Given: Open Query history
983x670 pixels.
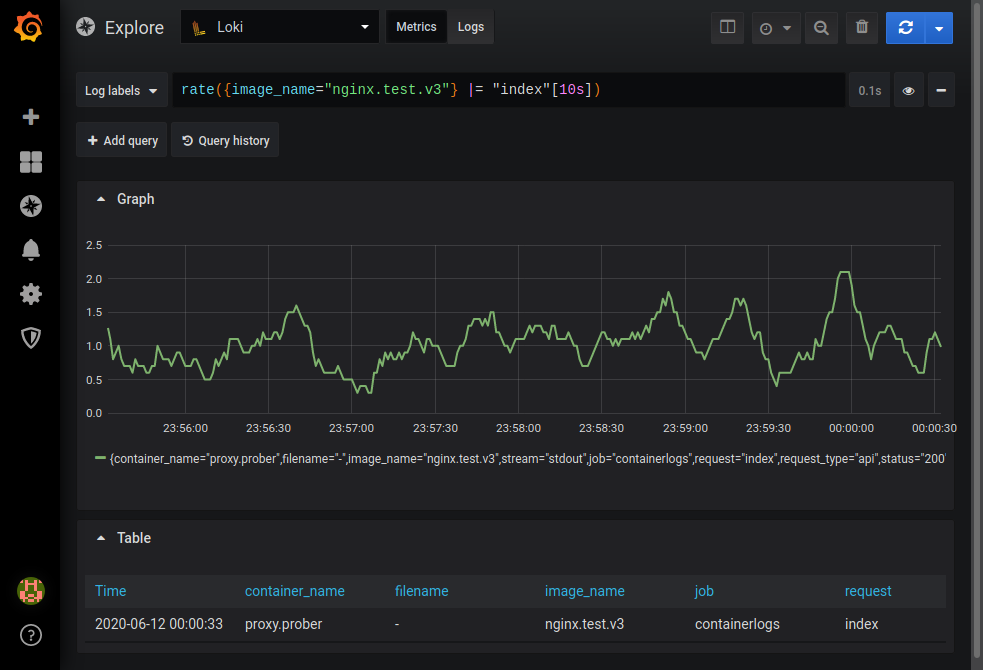Looking at the screenshot, I should click(x=225, y=140).
